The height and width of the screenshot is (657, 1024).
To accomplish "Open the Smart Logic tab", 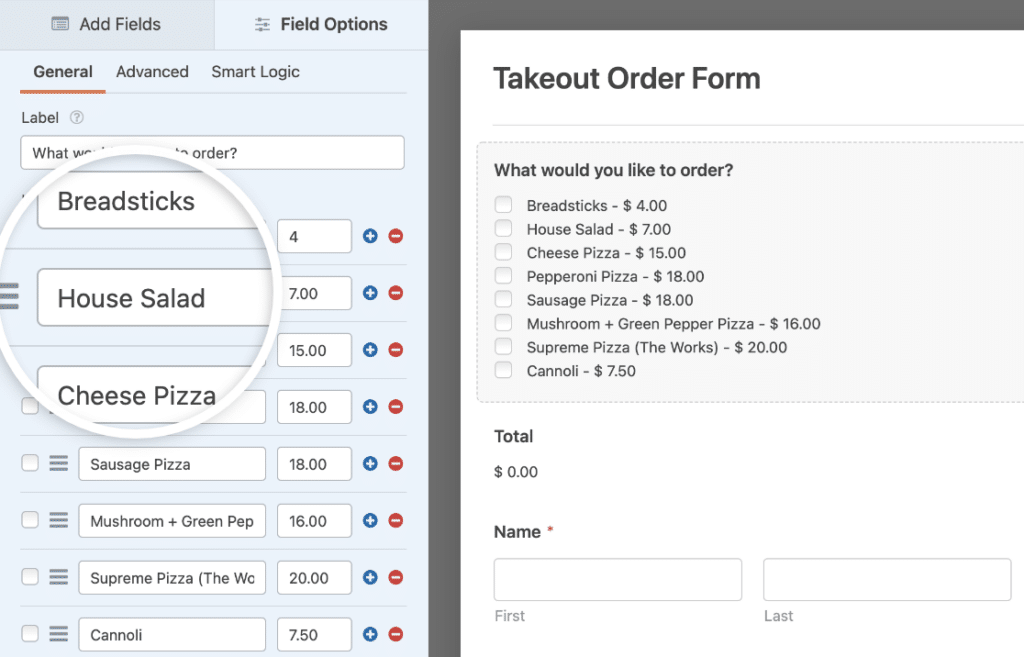I will click(255, 71).
